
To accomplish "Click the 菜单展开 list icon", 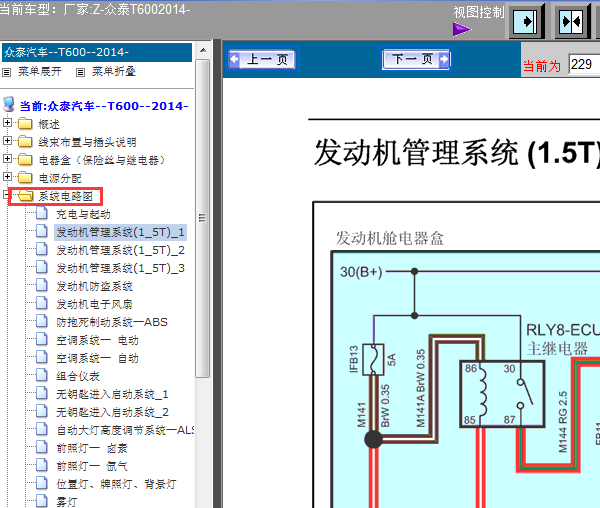I will coord(6,72).
